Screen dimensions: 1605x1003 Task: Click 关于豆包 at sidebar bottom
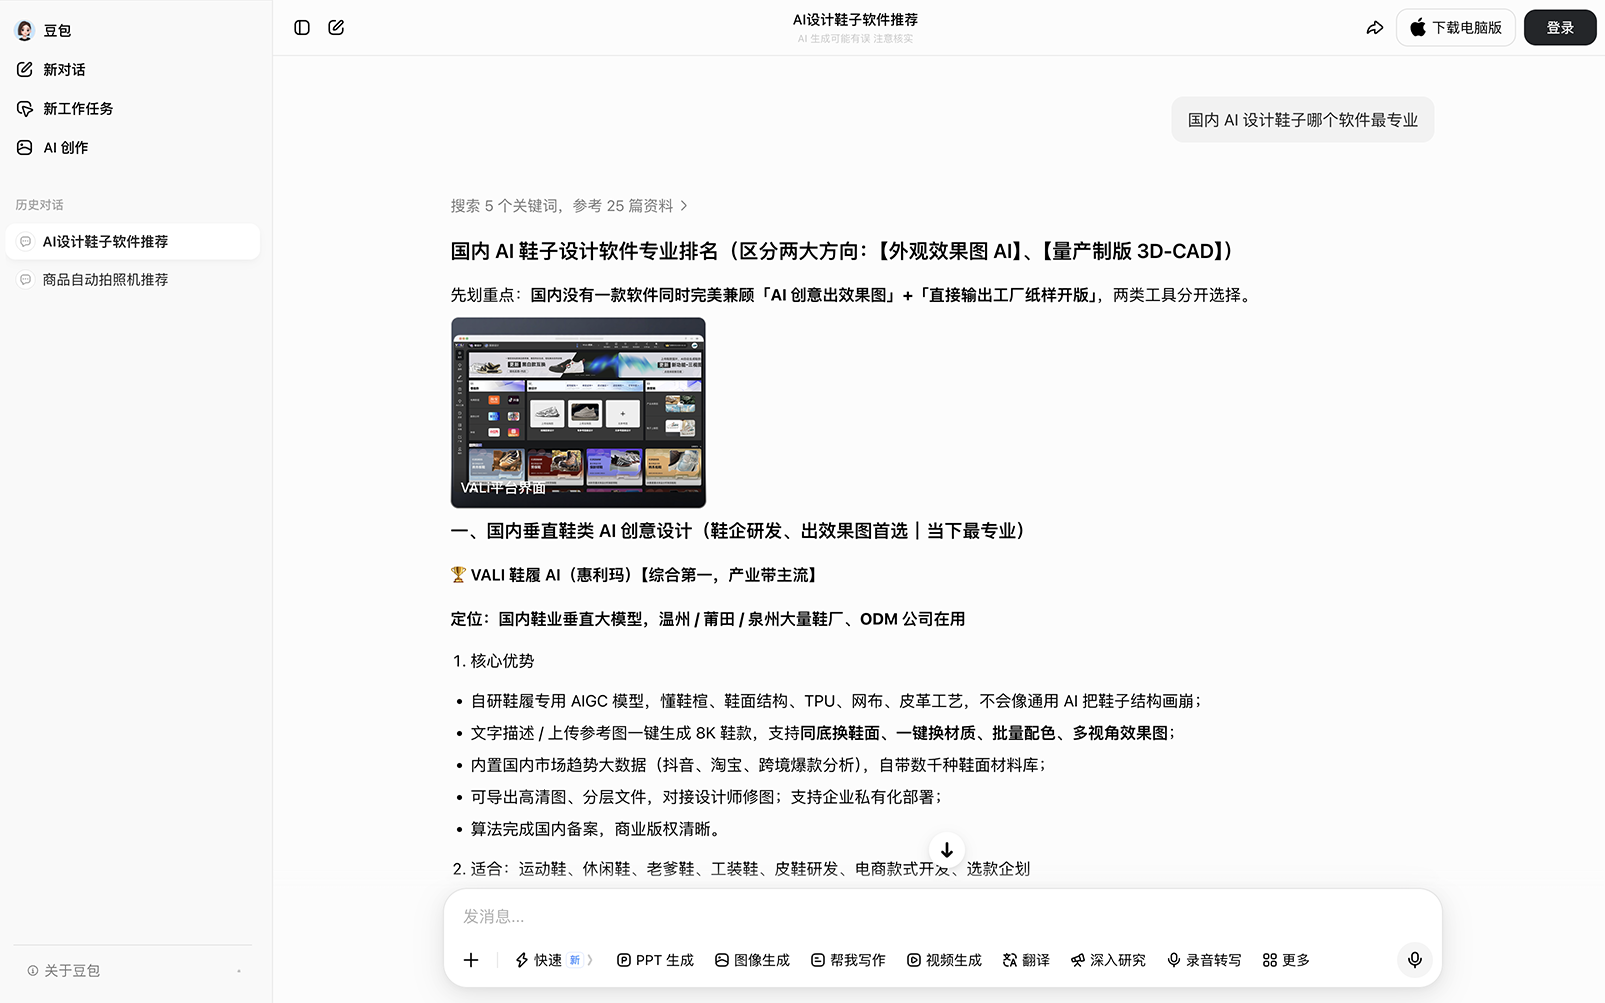click(64, 970)
